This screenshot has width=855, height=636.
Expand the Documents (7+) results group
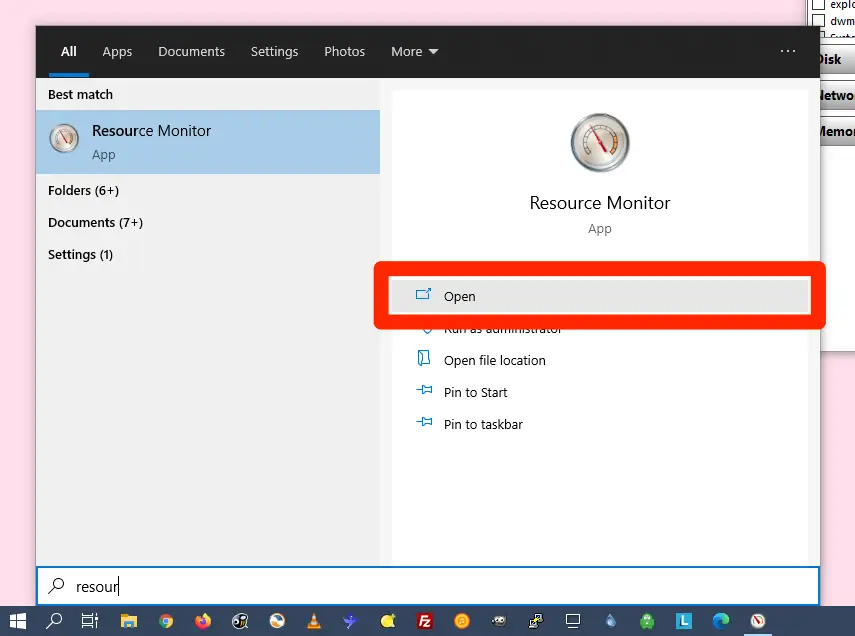click(x=95, y=222)
